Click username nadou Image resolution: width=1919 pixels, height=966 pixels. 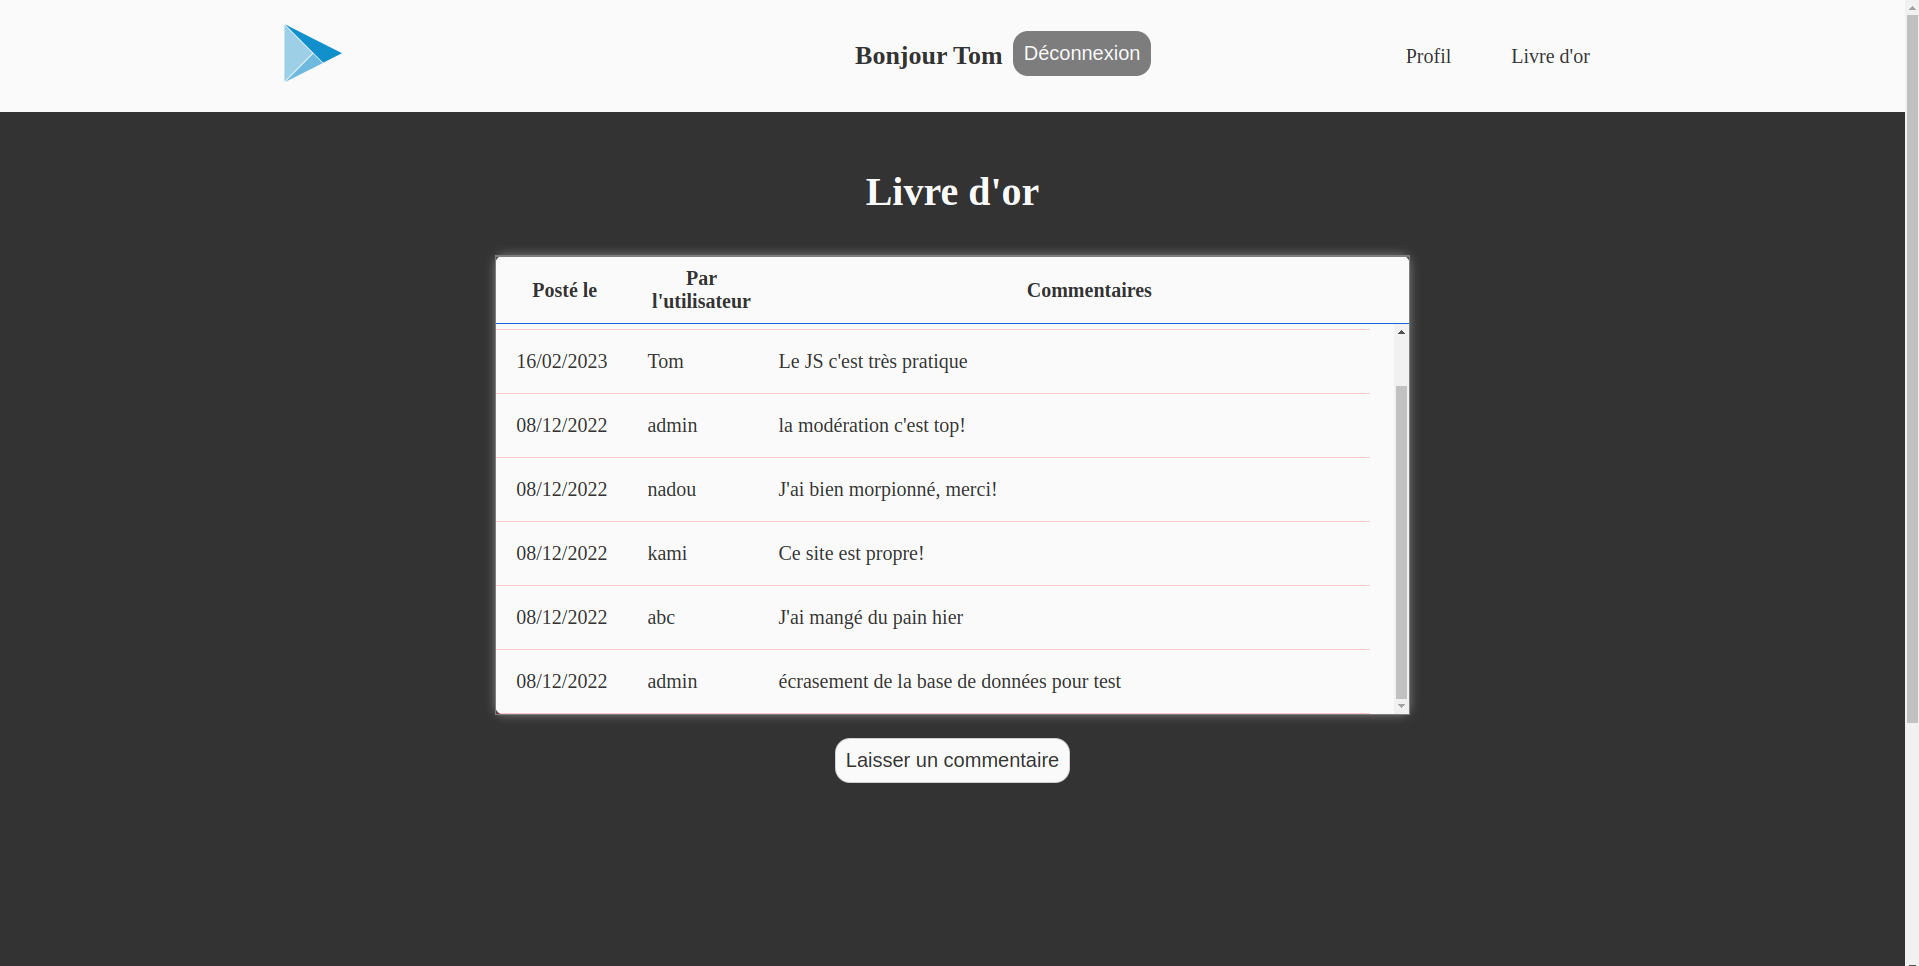pyautogui.click(x=671, y=489)
